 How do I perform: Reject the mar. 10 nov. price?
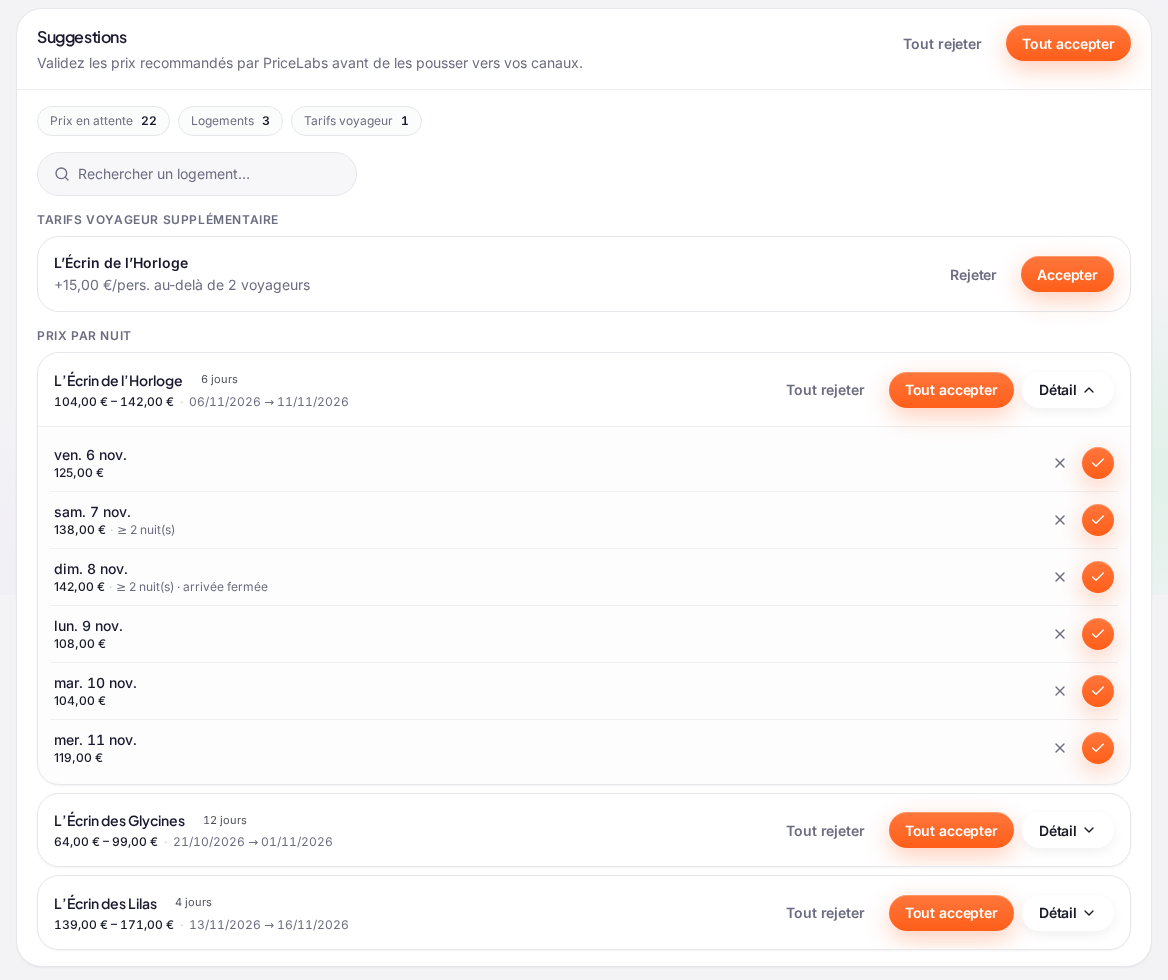[1060, 691]
